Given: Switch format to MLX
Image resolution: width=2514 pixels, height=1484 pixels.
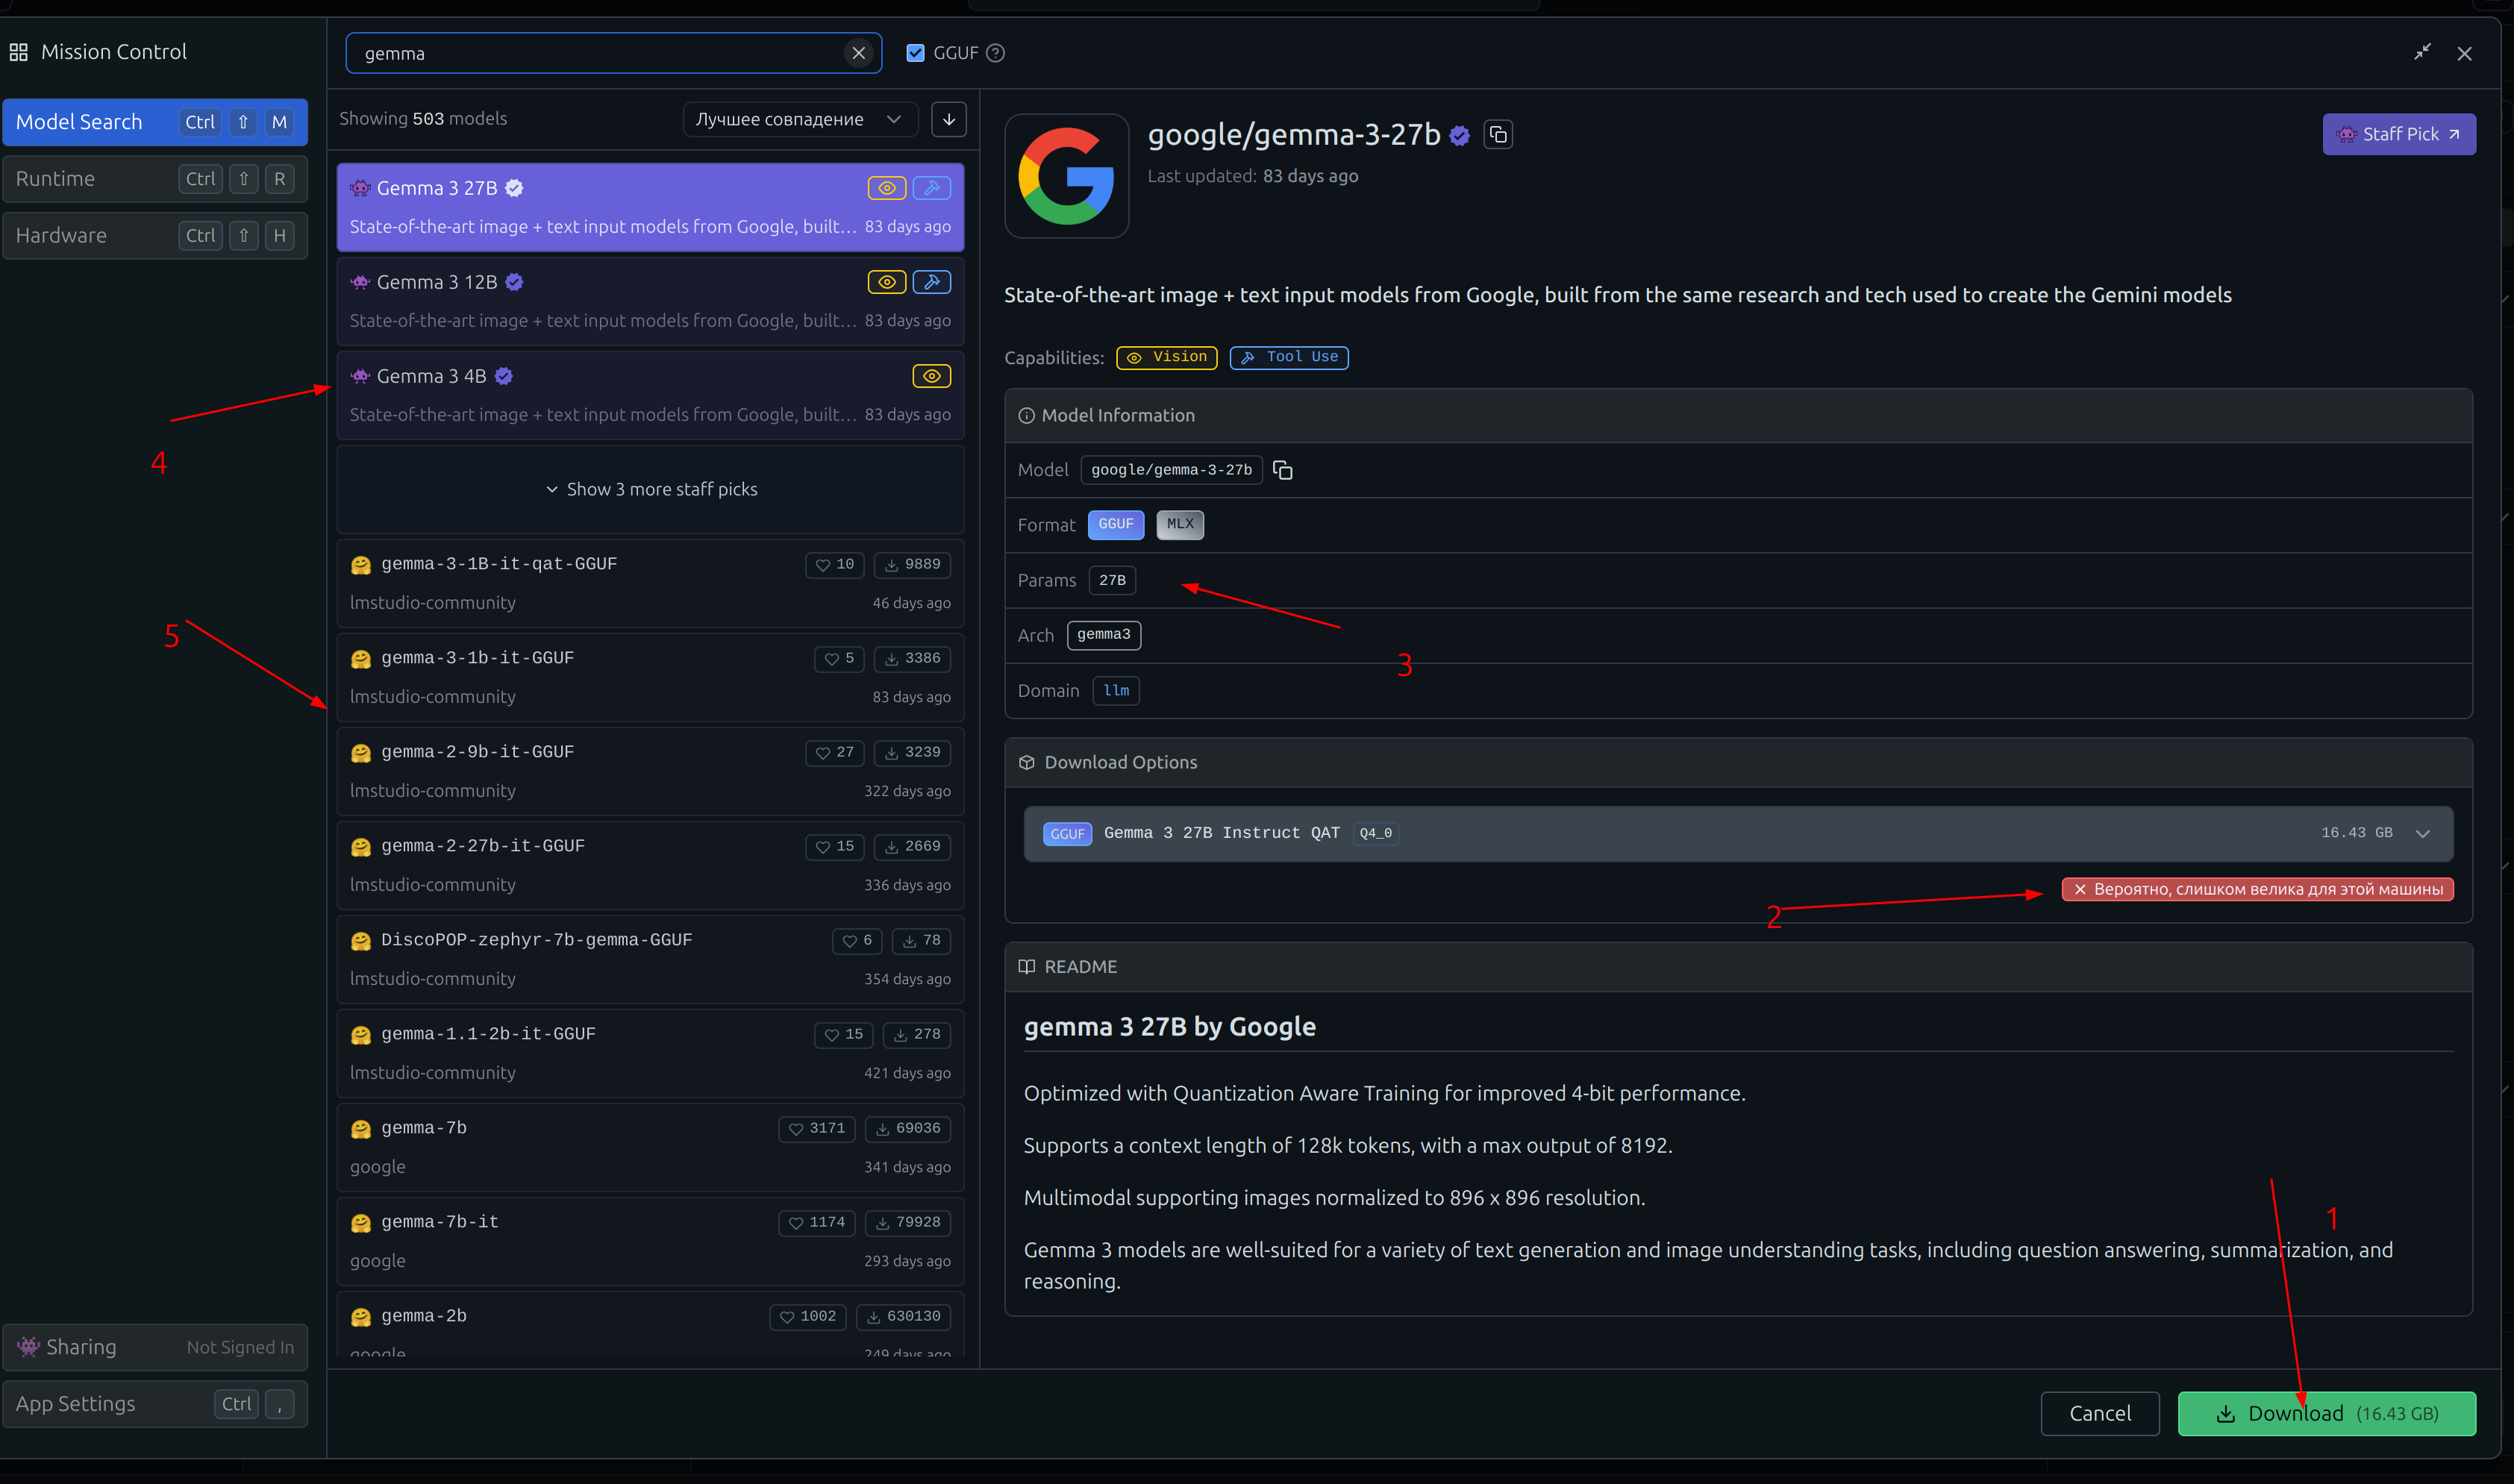Looking at the screenshot, I should (x=1179, y=524).
